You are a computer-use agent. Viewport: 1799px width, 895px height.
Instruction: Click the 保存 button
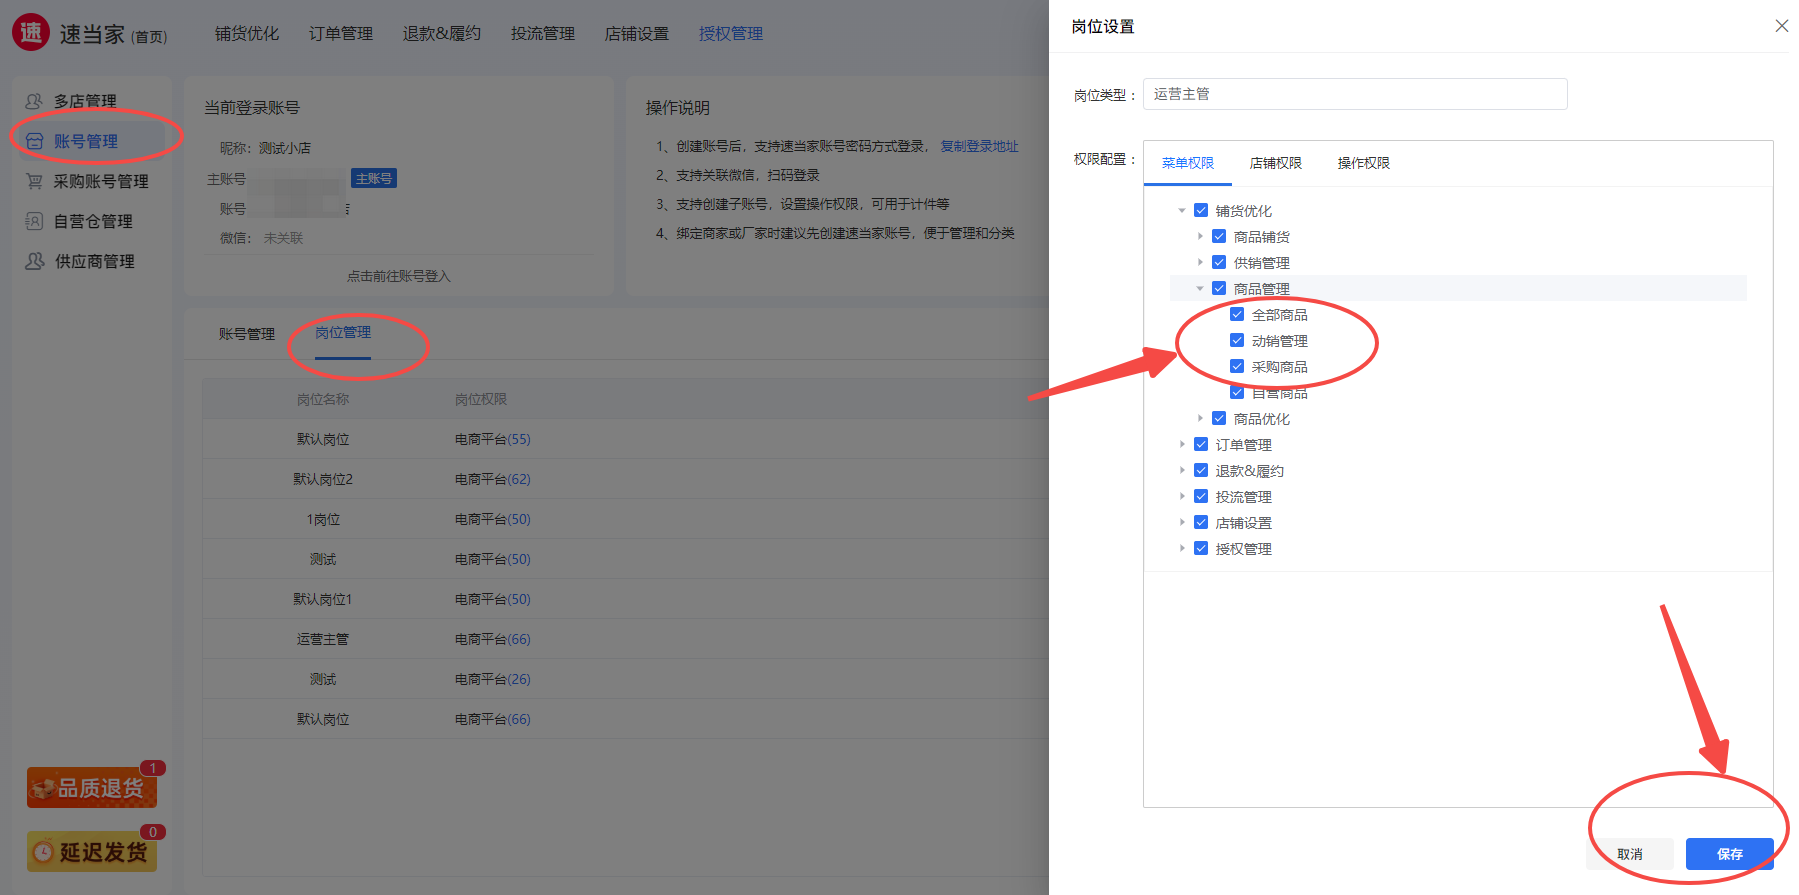(1729, 854)
